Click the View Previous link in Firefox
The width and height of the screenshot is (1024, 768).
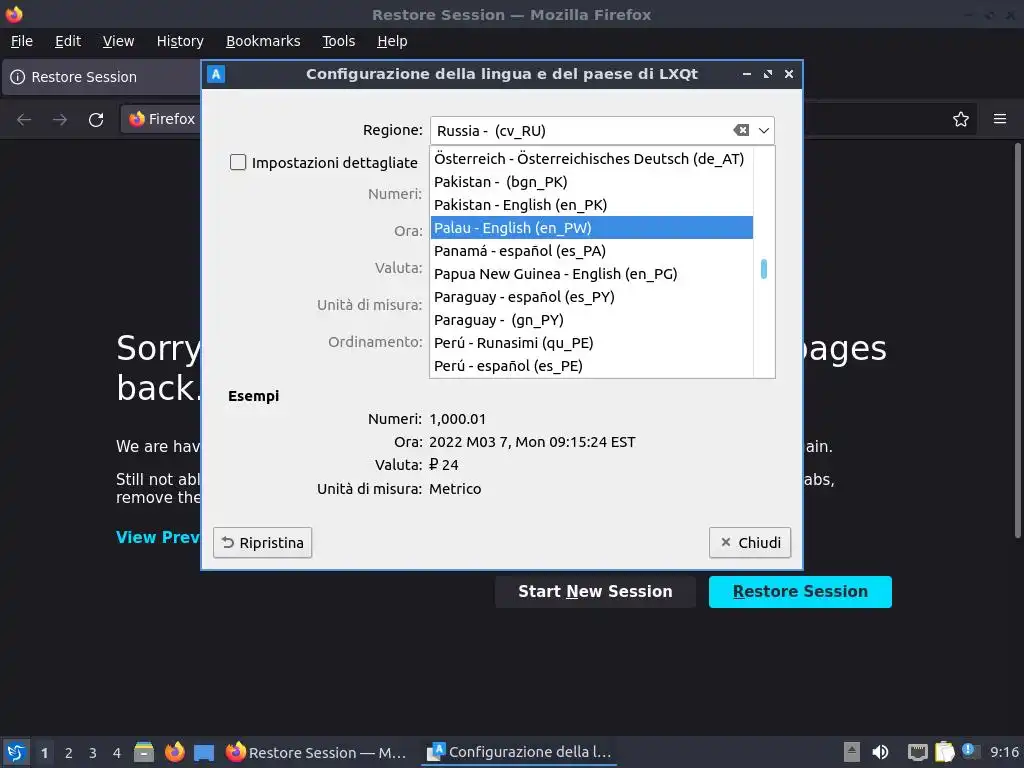point(158,537)
